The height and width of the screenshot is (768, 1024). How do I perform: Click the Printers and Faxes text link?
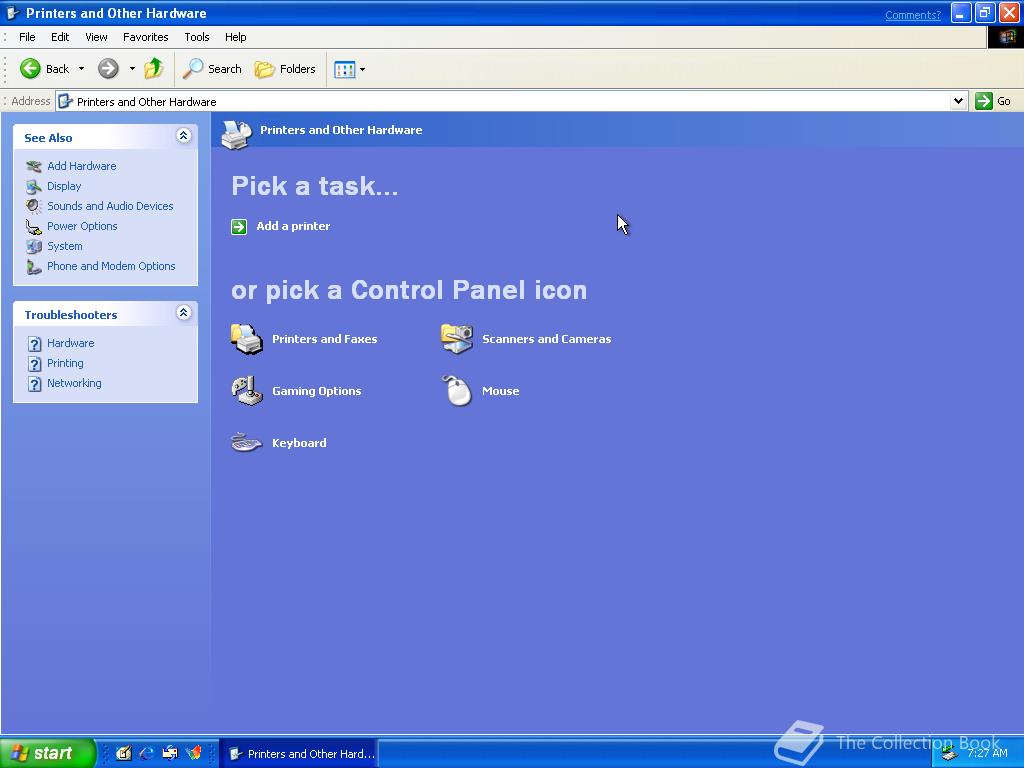pos(325,339)
